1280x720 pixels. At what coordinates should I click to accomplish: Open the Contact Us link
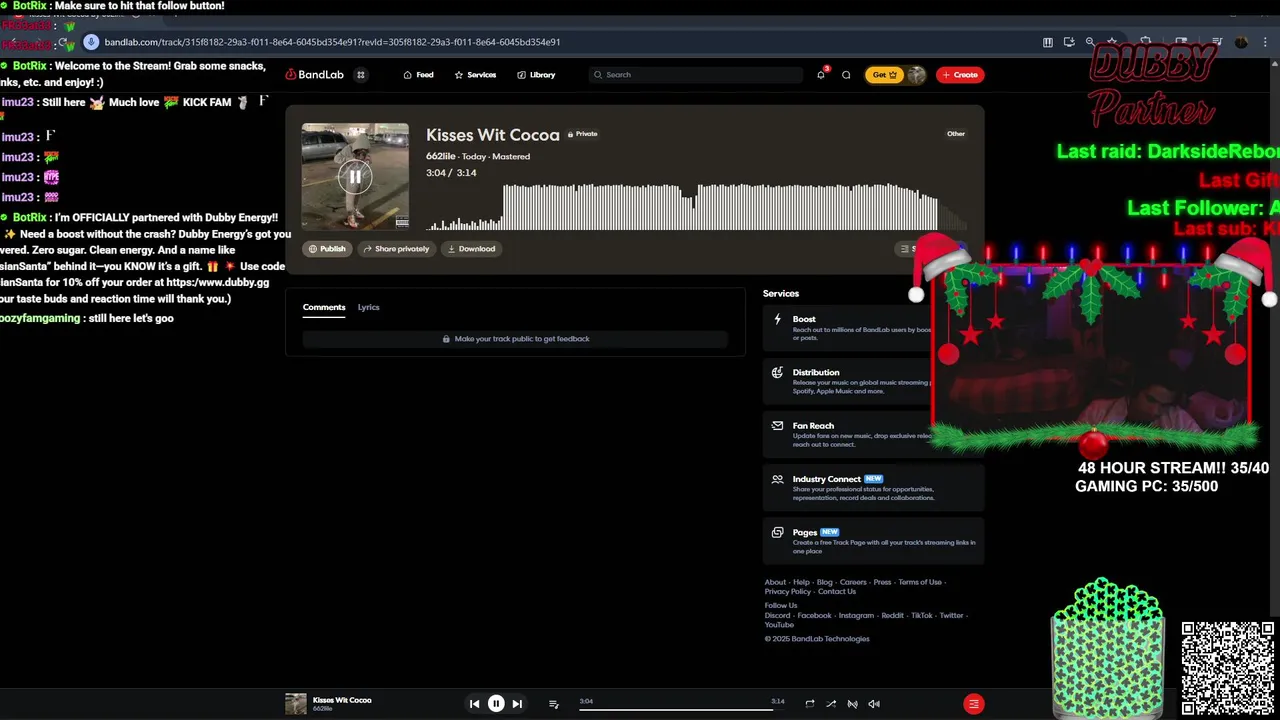837,591
